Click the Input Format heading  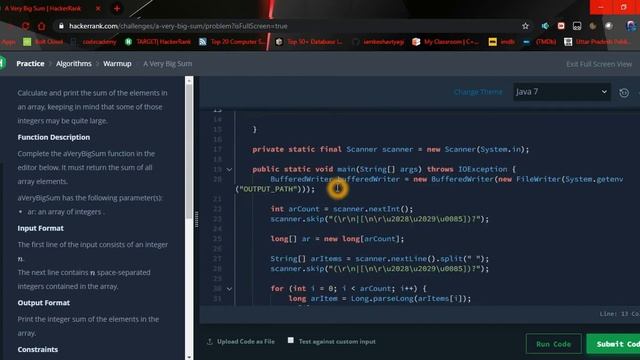click(40, 228)
